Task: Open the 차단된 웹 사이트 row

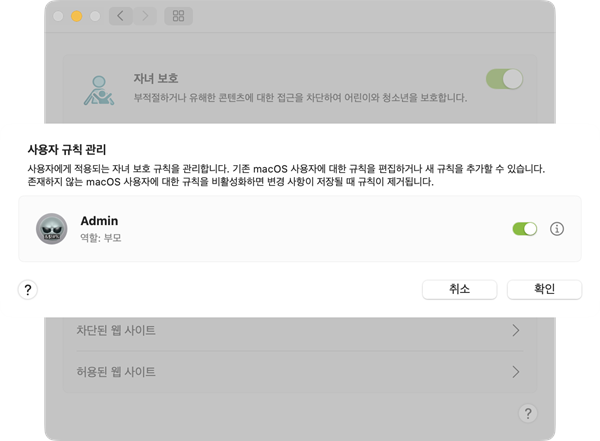Action: pos(300,330)
